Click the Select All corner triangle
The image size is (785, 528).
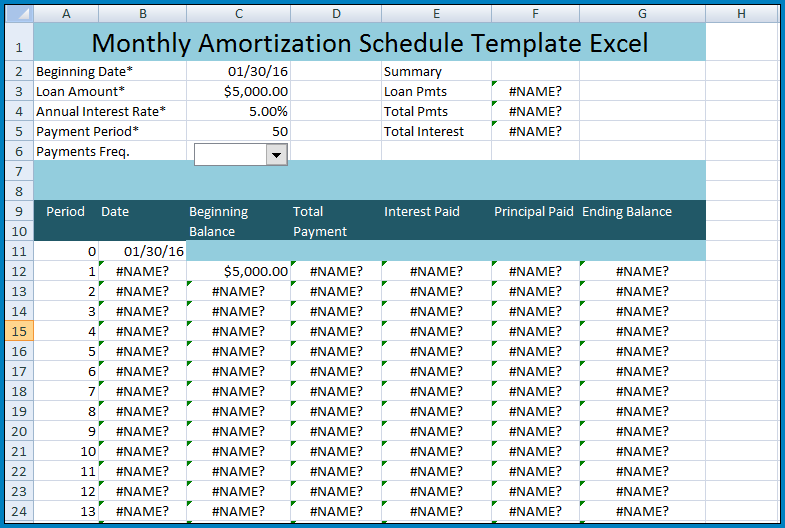tap(19, 14)
